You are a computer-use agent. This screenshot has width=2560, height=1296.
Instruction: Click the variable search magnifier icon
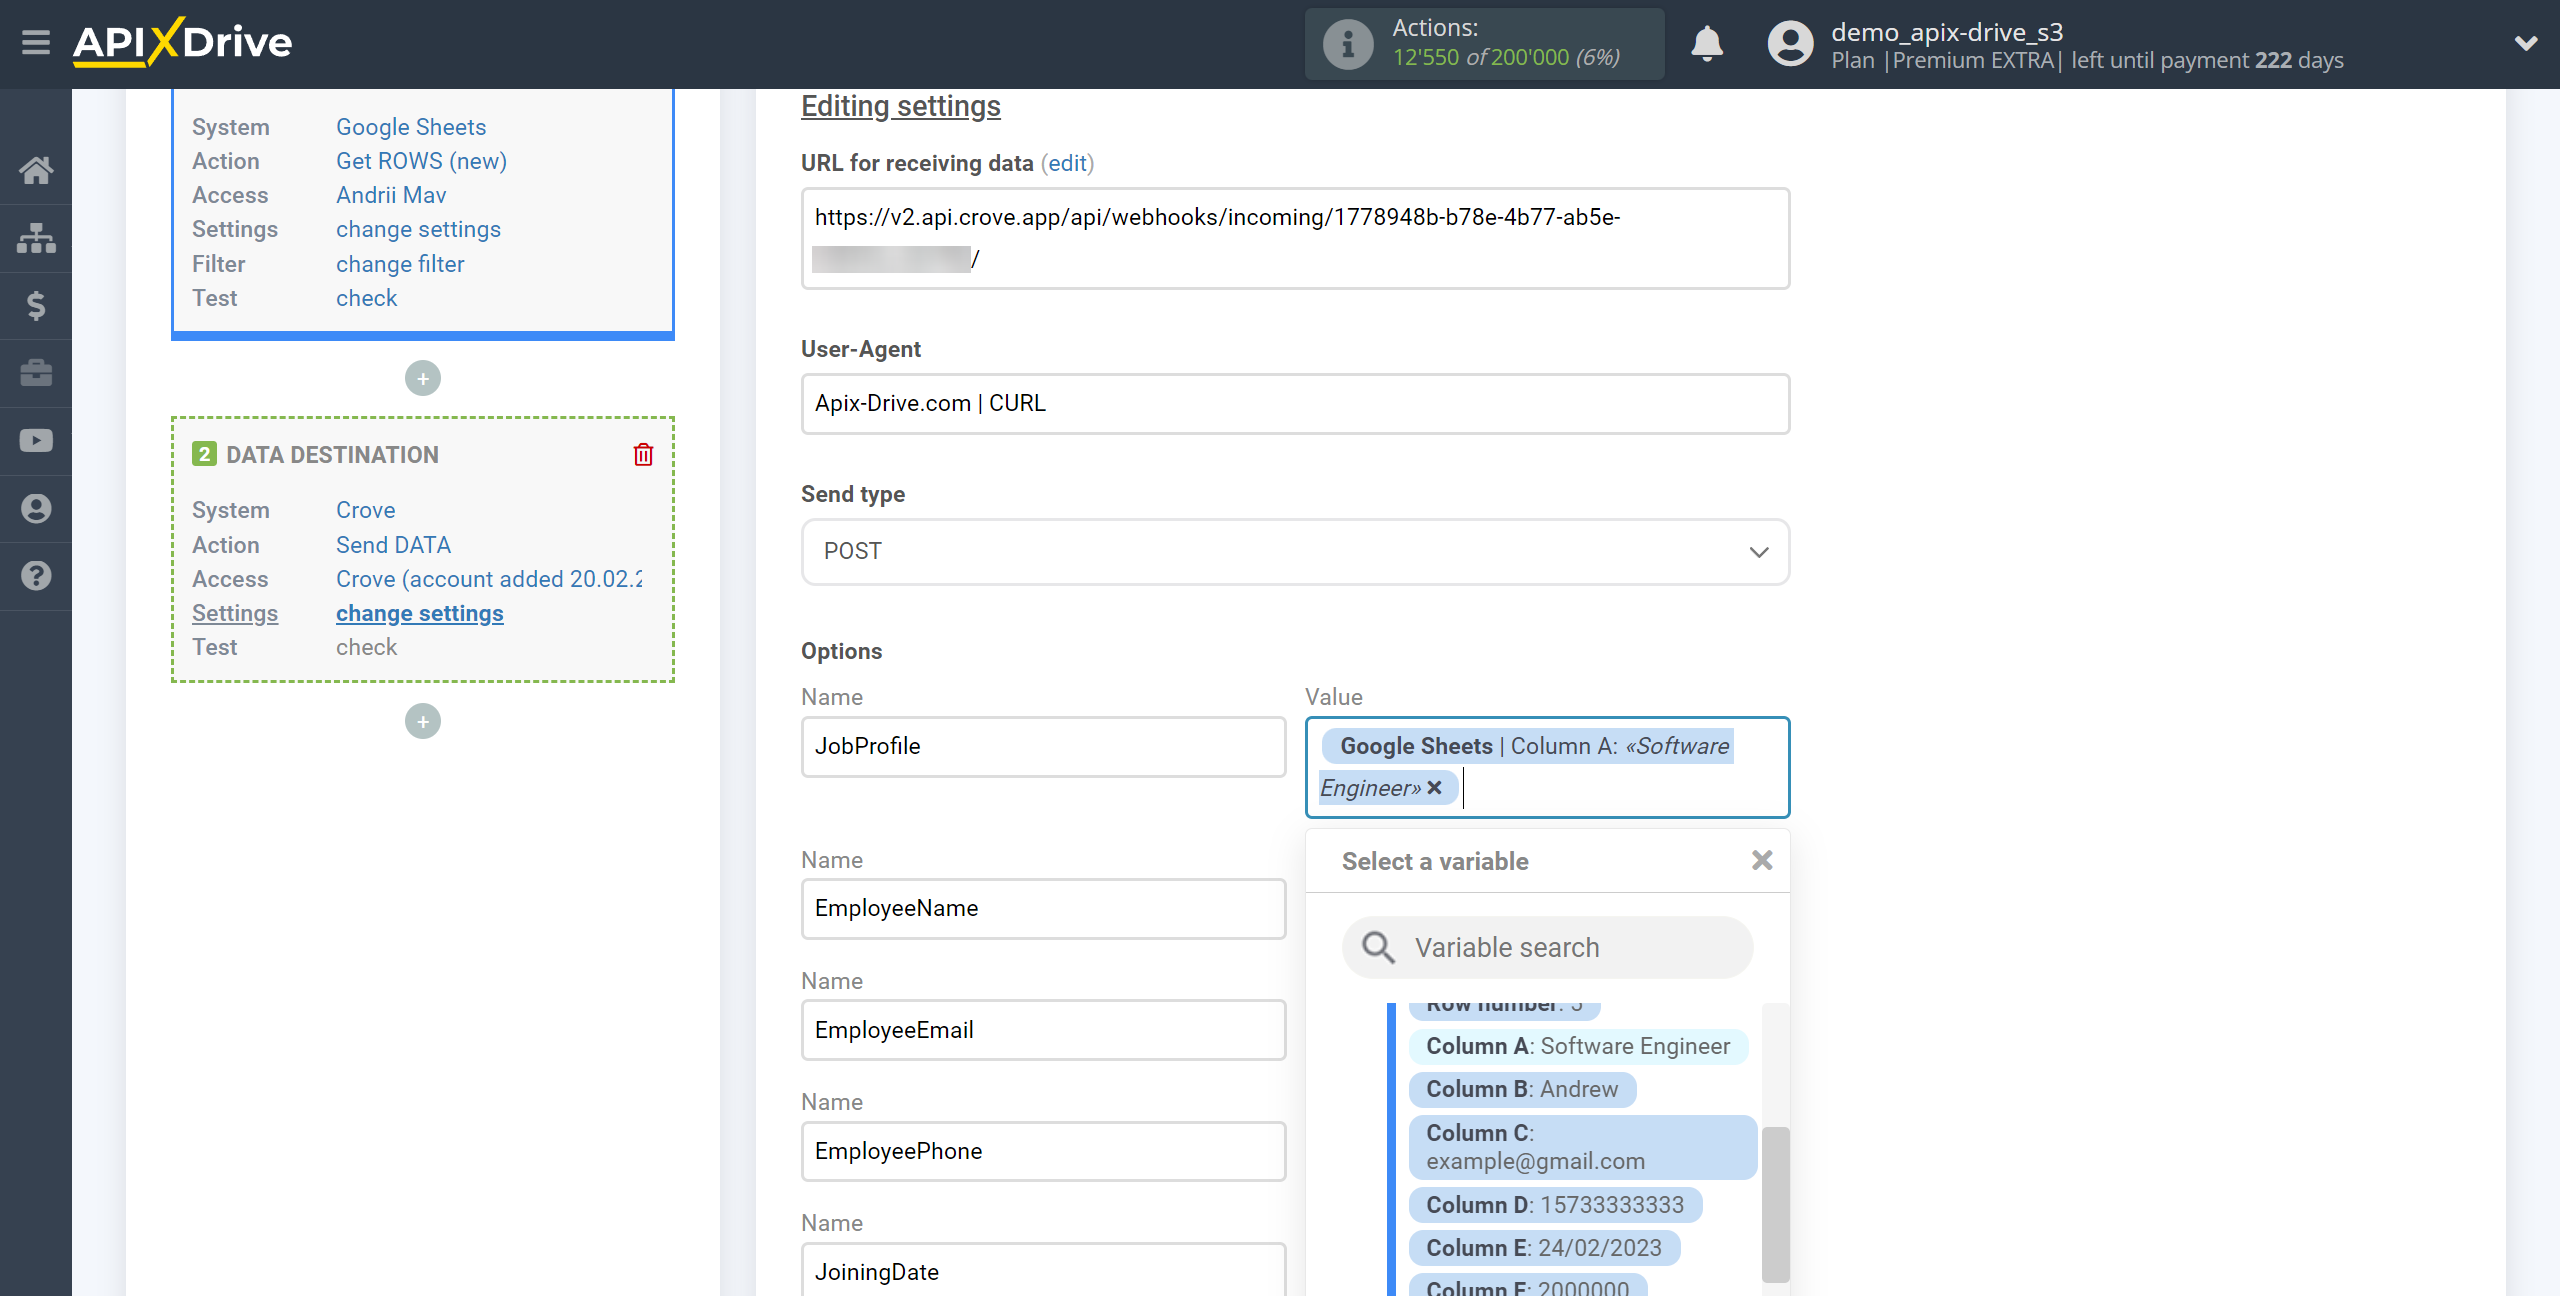(x=1378, y=947)
